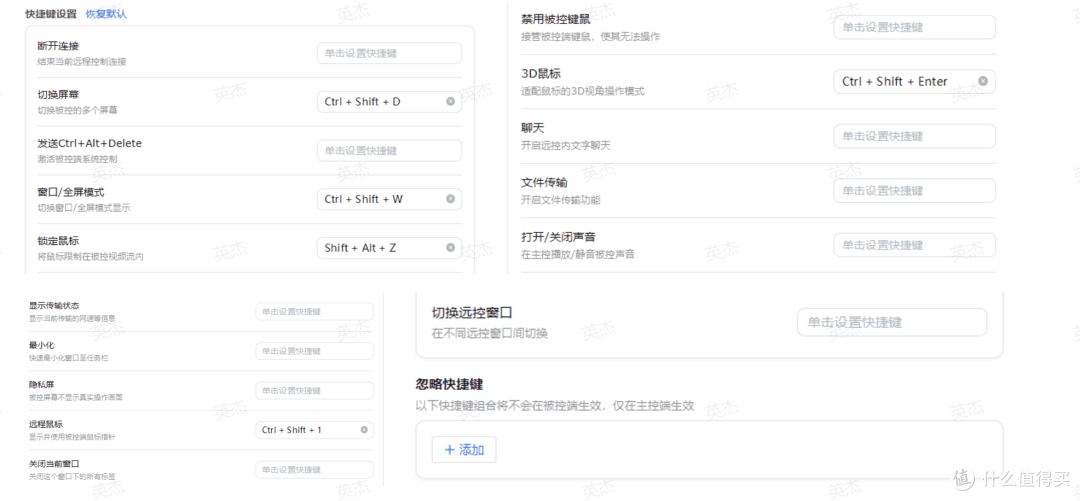The width and height of the screenshot is (1080, 501).
Task: Click description 结束当前远程控制连接
Action: coord(82,61)
